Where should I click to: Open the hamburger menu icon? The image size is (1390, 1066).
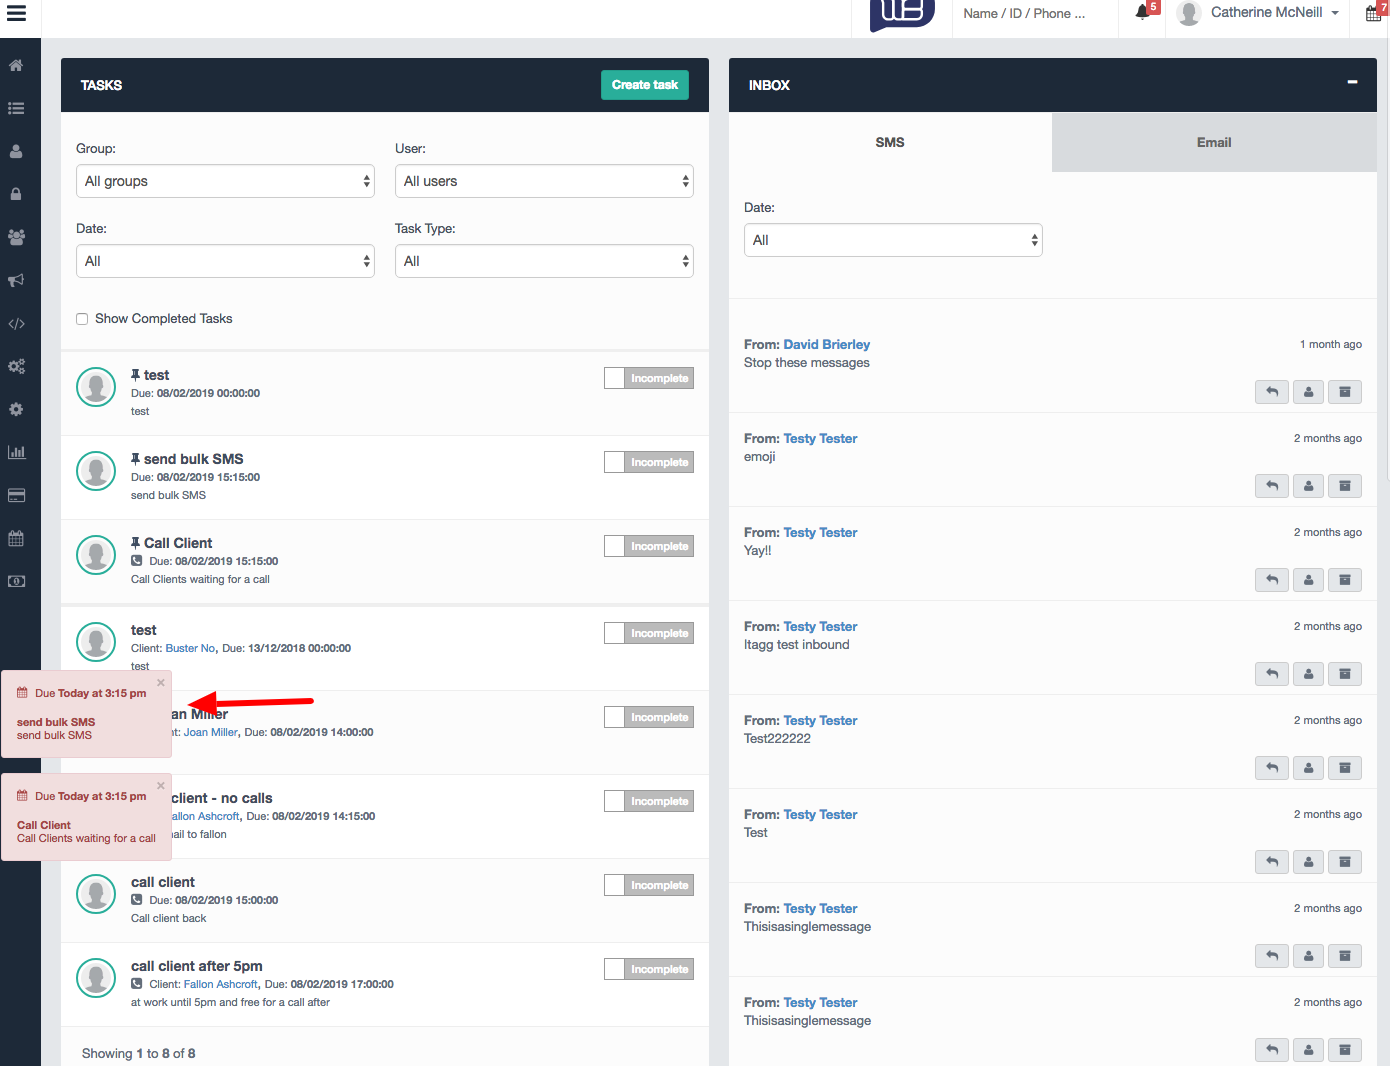click(16, 13)
